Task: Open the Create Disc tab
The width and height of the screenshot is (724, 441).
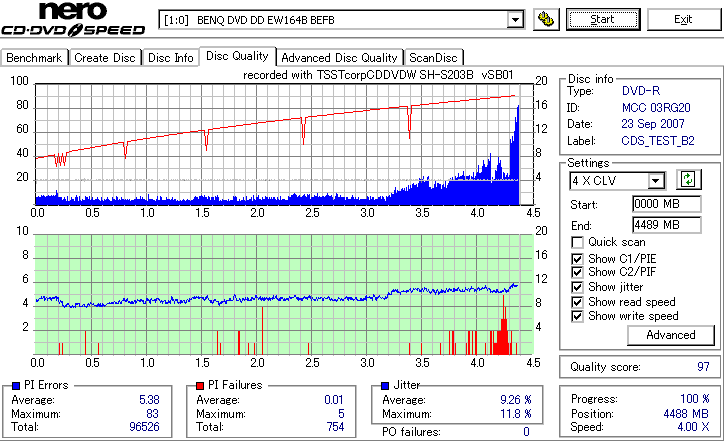Action: (x=105, y=58)
